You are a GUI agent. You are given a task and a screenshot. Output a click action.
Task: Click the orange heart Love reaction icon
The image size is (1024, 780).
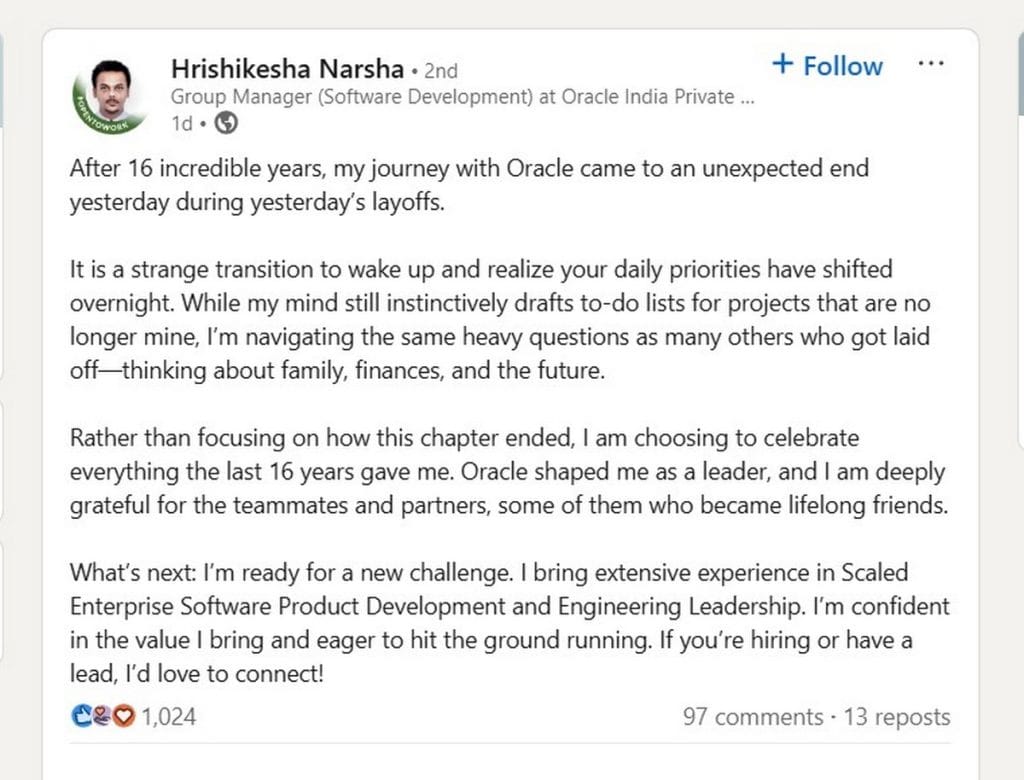tap(123, 717)
